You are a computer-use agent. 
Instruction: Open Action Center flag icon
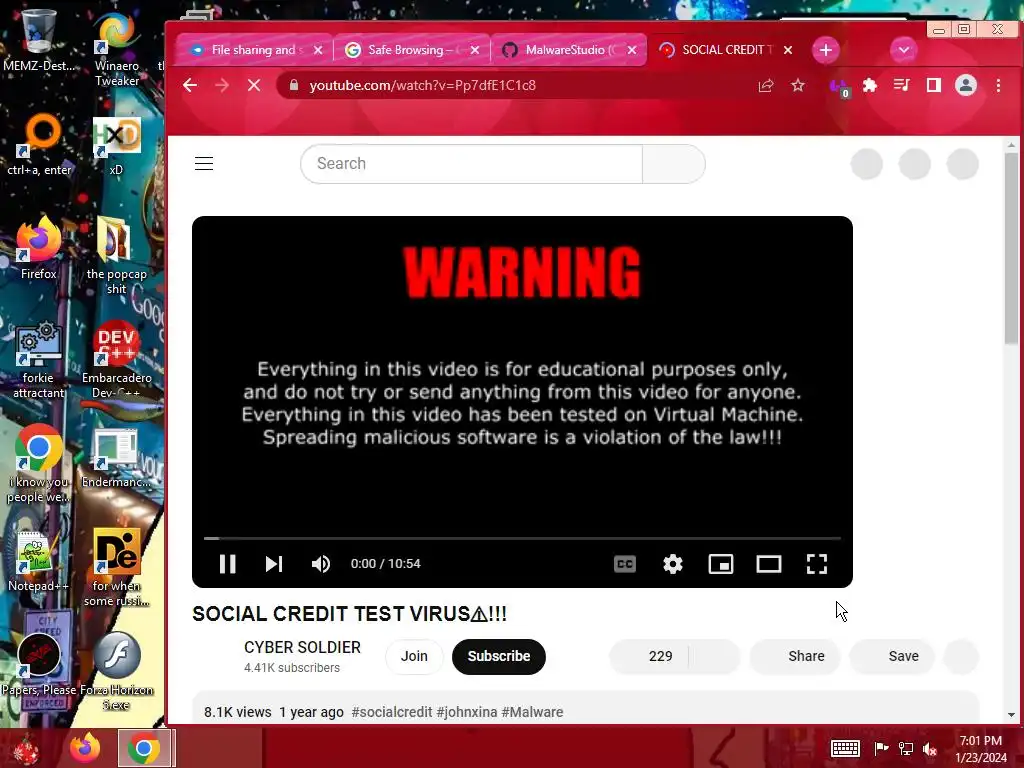[x=881, y=748]
